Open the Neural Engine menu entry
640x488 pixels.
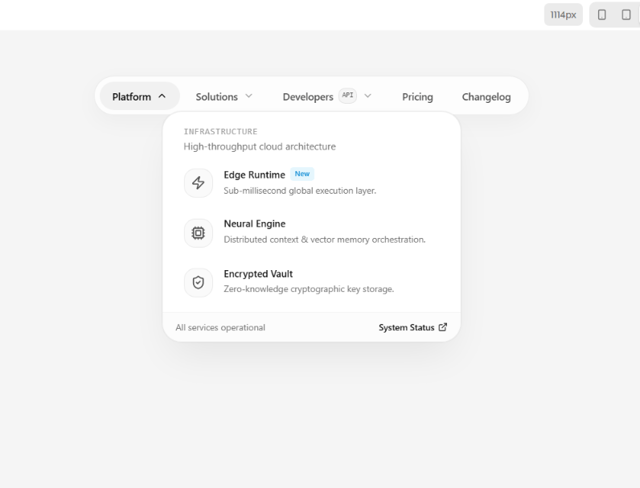[x=311, y=233]
